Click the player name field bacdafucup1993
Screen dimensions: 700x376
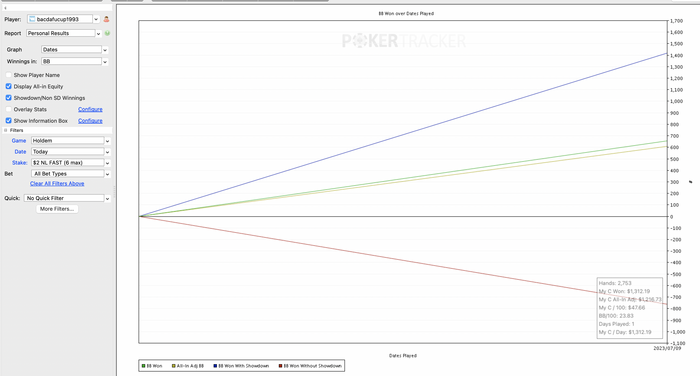pos(60,19)
